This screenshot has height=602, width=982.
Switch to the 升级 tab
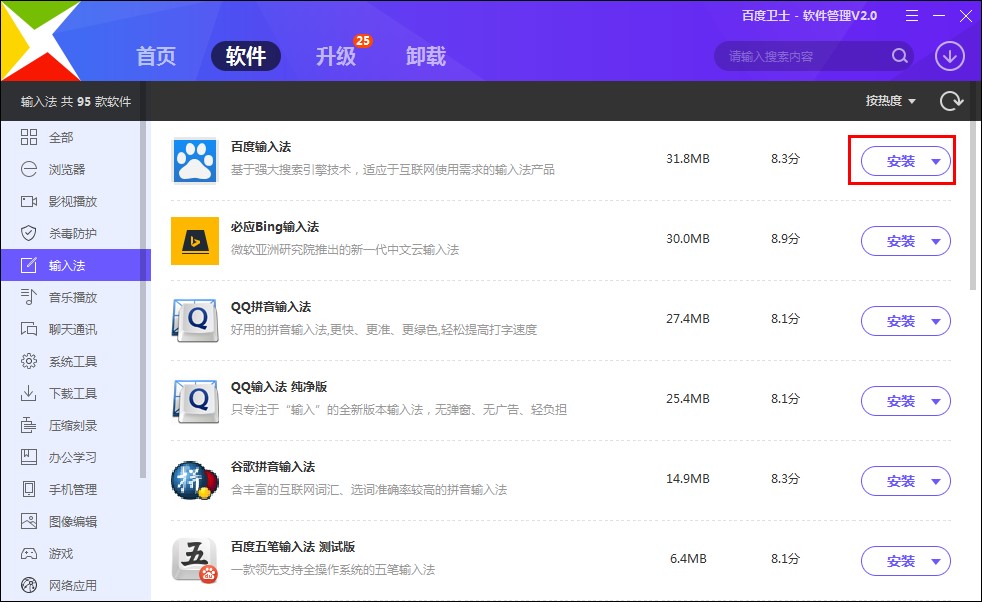point(336,56)
